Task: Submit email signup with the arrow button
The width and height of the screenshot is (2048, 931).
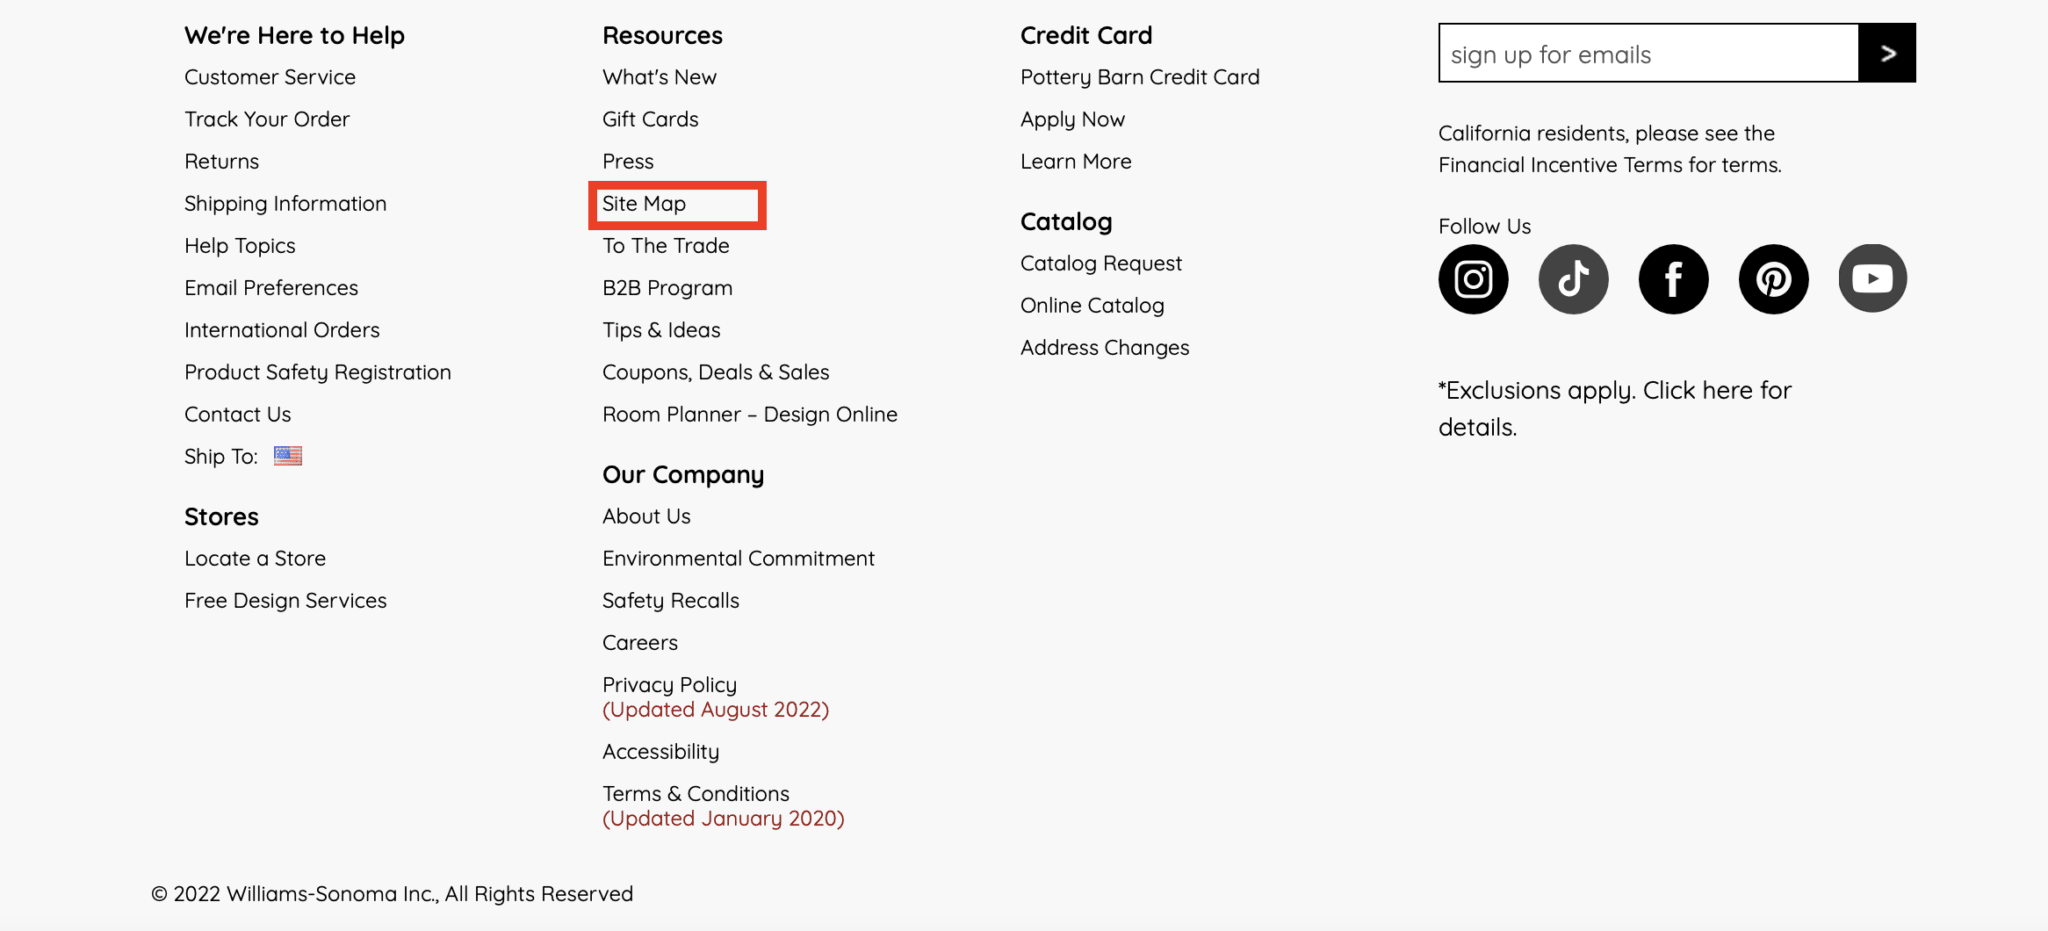Action: pos(1888,53)
